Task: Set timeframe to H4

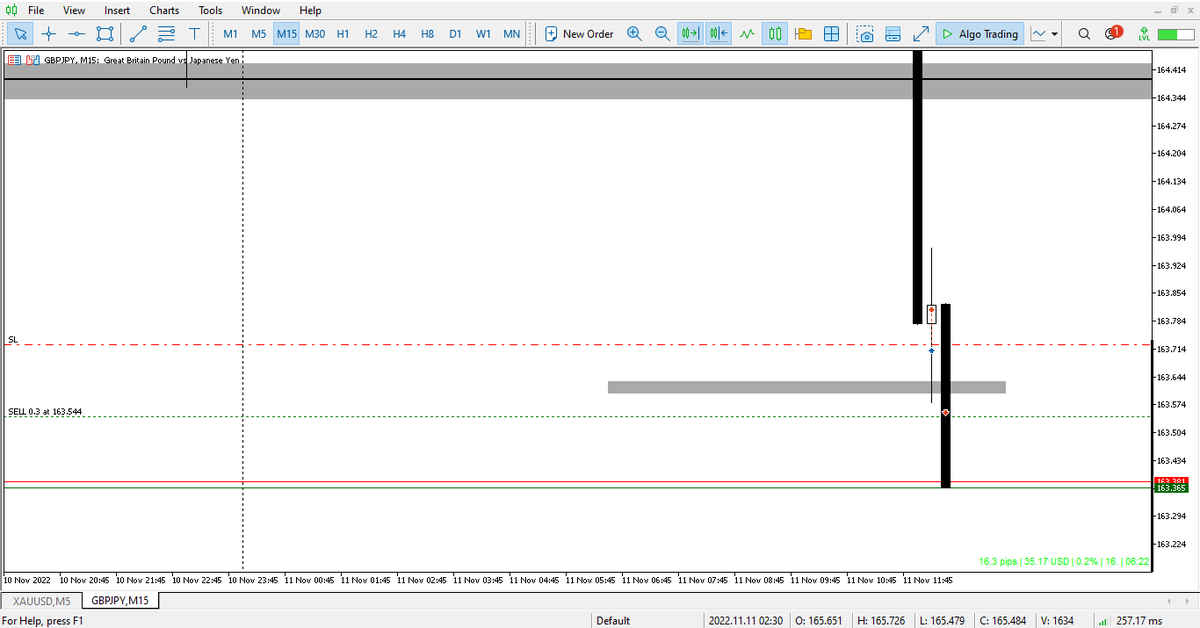Action: coord(399,34)
